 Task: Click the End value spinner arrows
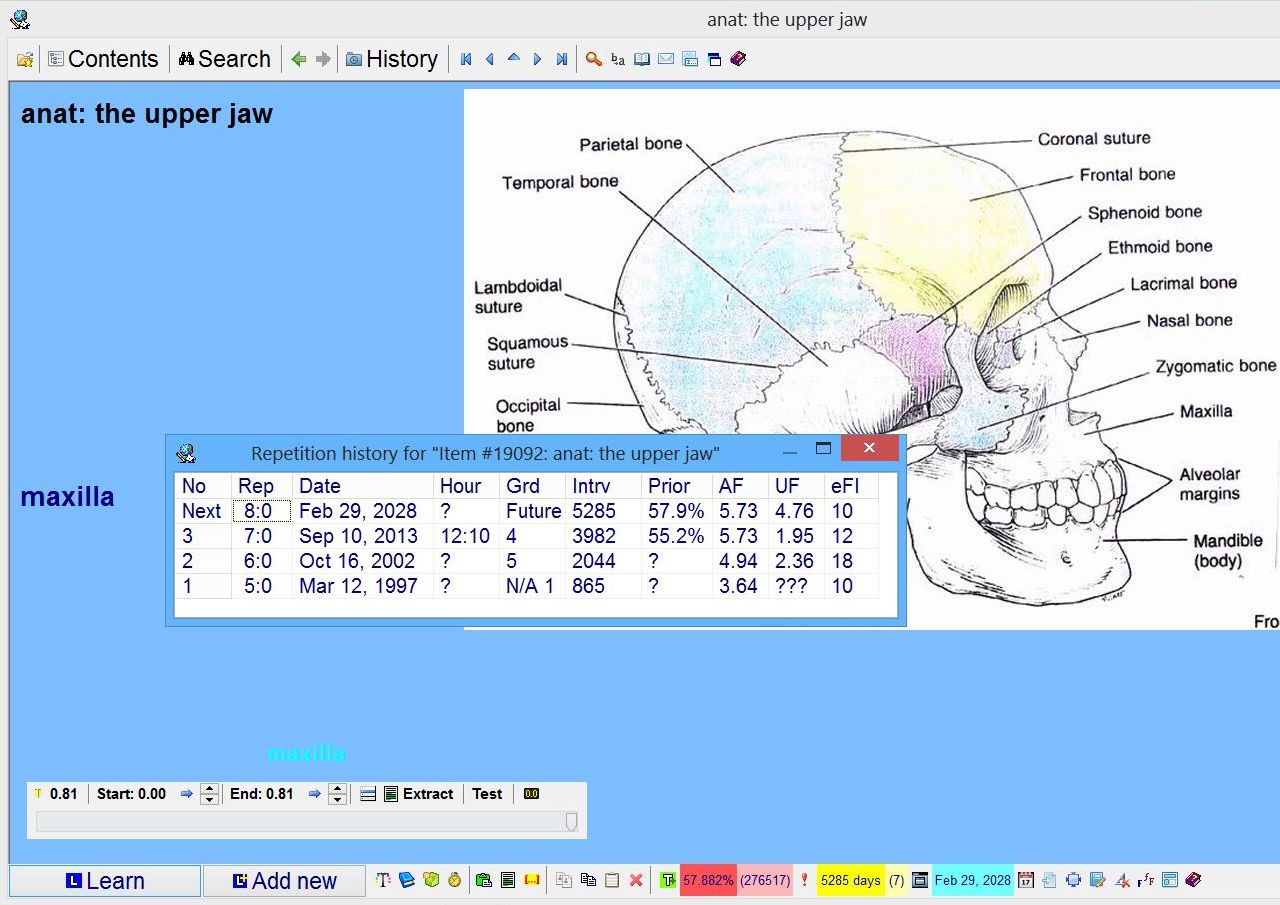pos(338,794)
